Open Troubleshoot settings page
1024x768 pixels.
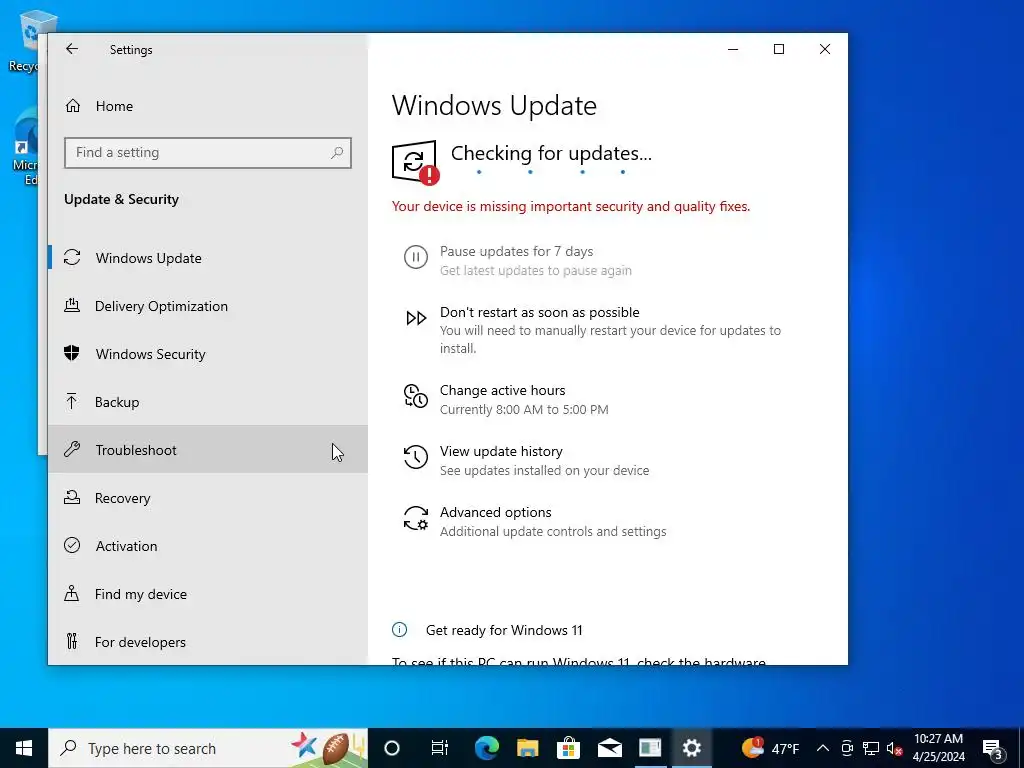click(208, 449)
